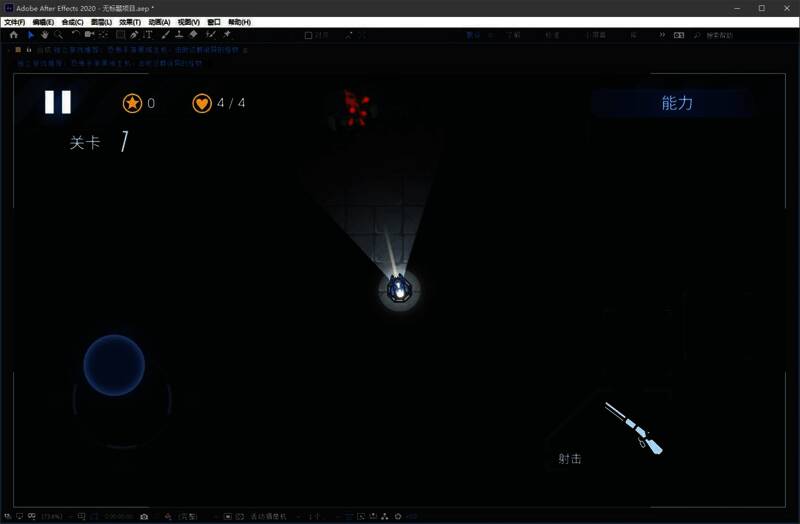Expand the workspace overflow chevron
The height and width of the screenshot is (524, 800).
[661, 35]
